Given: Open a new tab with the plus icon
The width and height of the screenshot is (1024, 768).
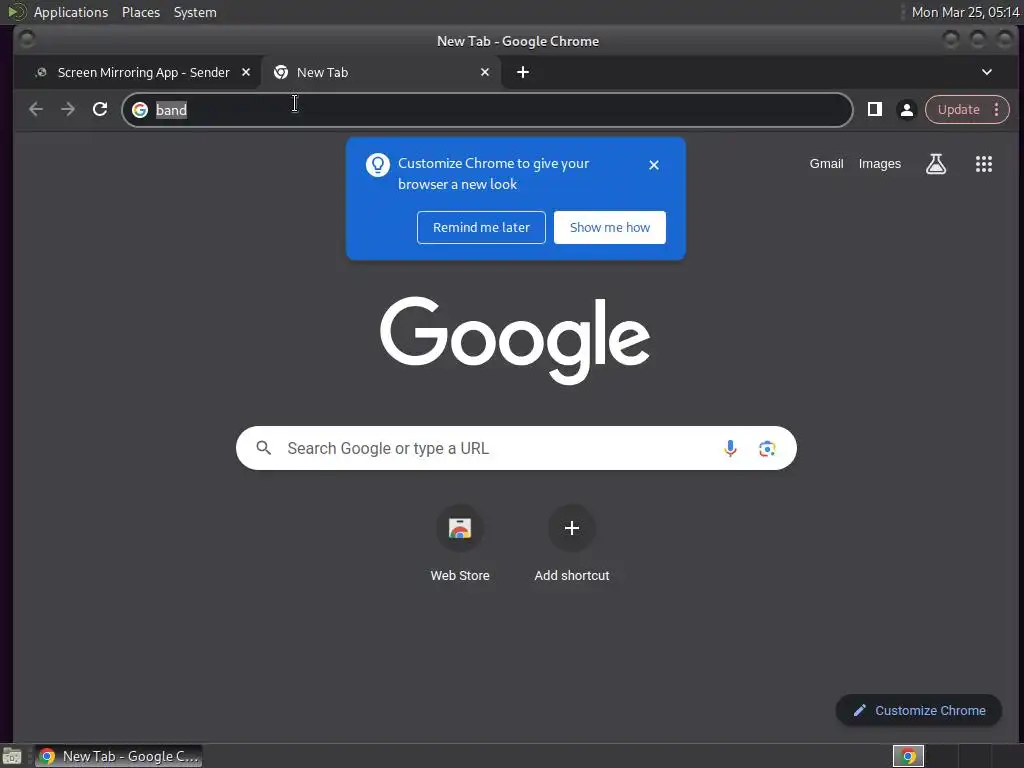Looking at the screenshot, I should (523, 72).
